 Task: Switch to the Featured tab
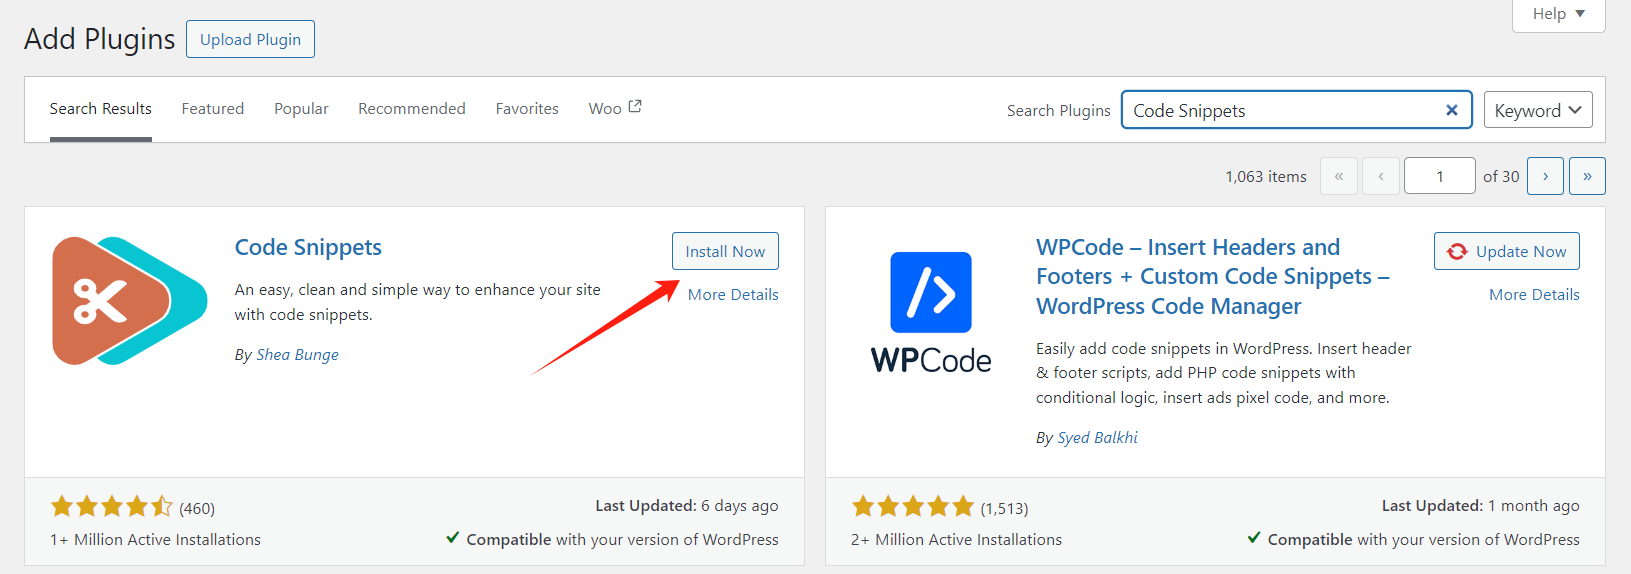(212, 108)
